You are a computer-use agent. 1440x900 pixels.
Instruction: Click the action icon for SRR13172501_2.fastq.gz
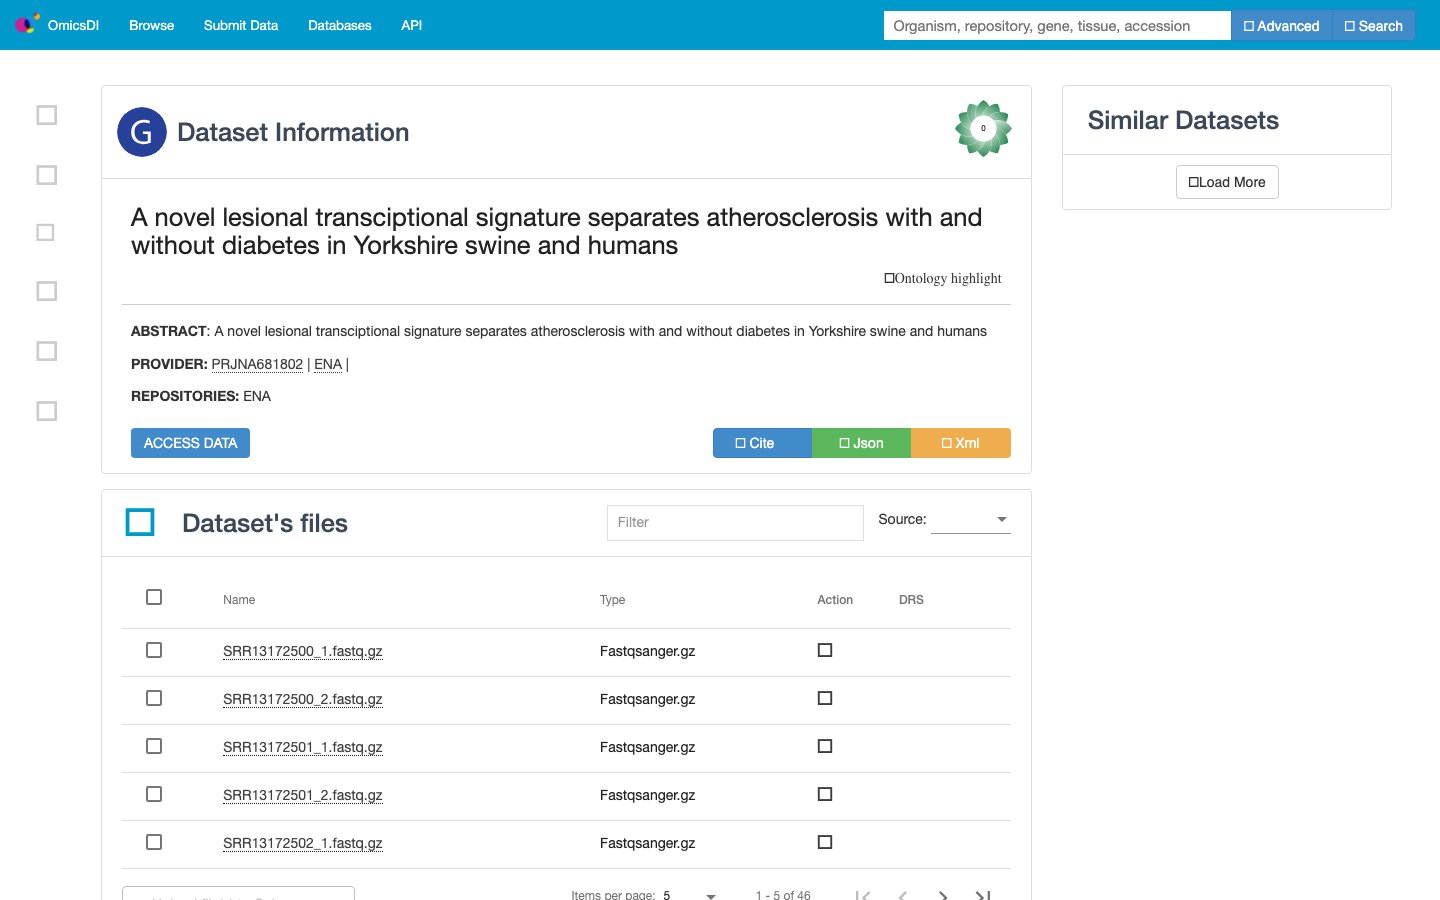tap(825, 794)
